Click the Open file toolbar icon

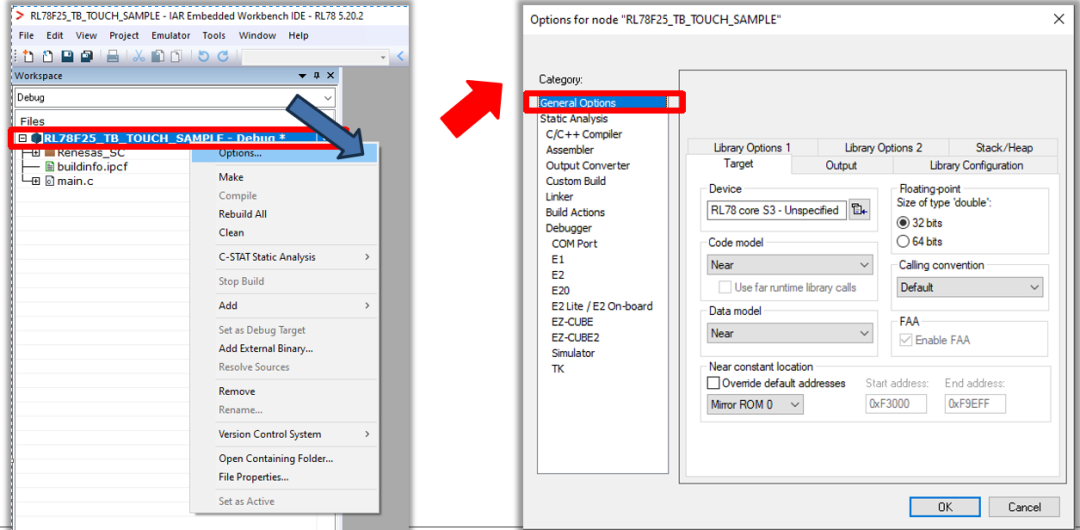pos(48,57)
